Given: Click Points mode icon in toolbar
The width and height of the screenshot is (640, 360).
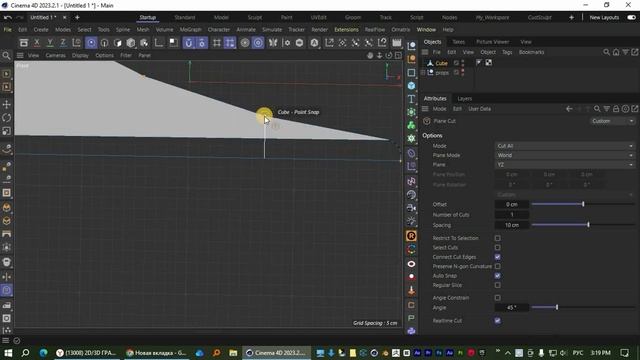Looking at the screenshot, I should pyautogui.click(x=91, y=42).
